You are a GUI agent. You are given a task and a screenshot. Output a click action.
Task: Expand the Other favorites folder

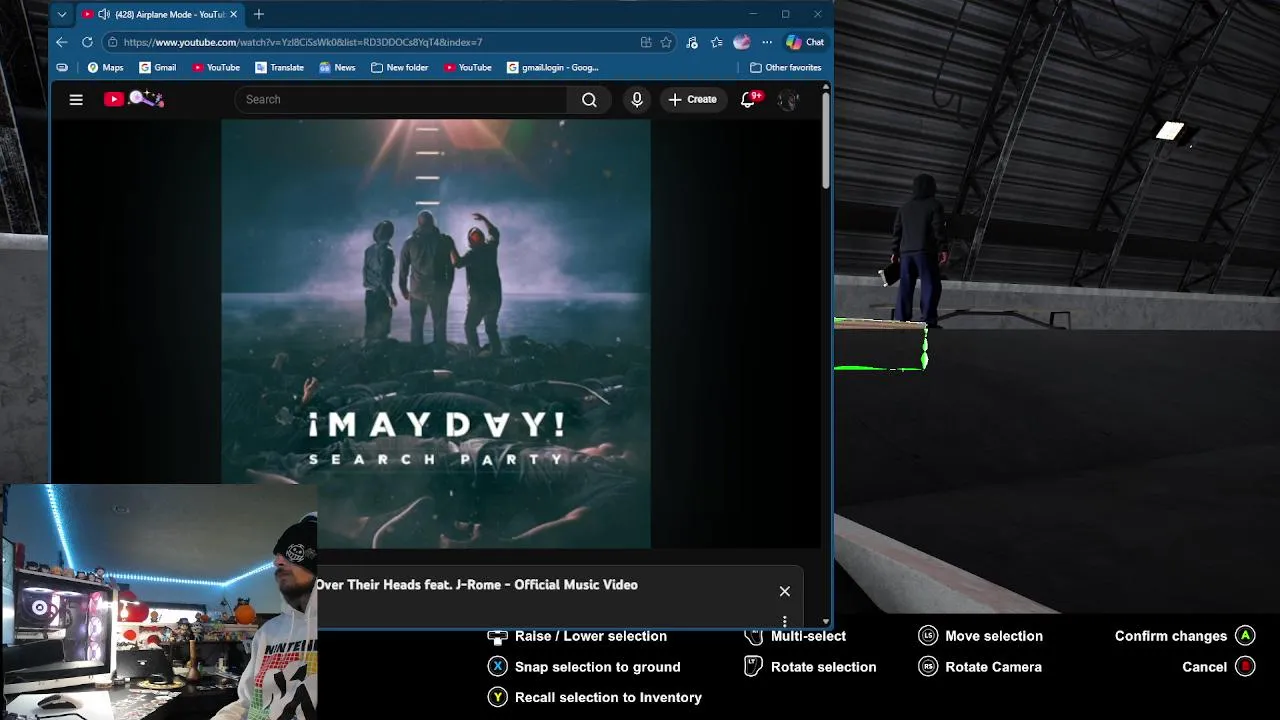point(786,67)
